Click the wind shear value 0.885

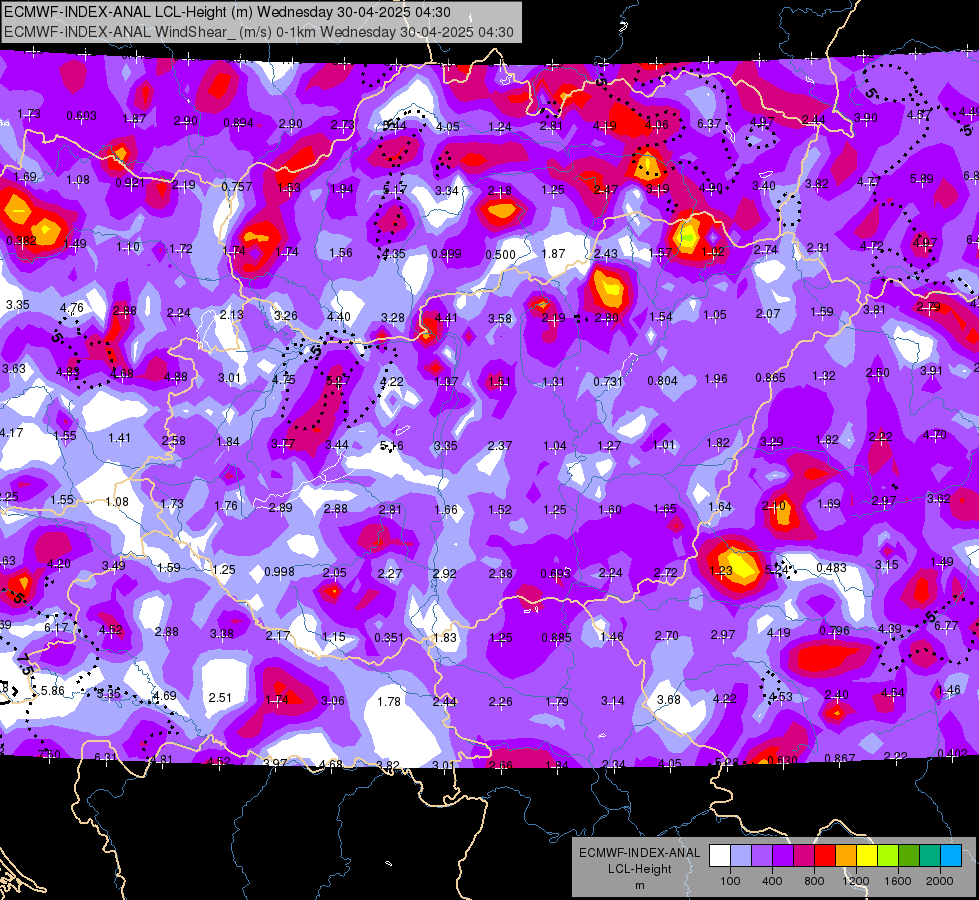click(x=556, y=638)
